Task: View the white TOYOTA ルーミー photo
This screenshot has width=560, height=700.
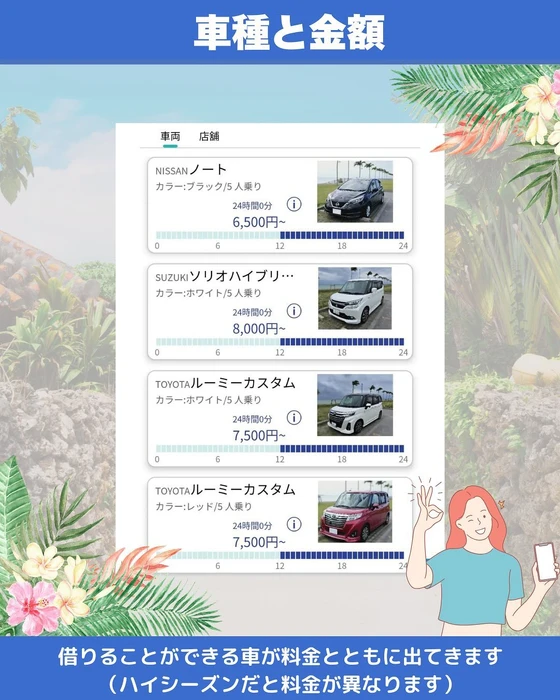Action: click(x=355, y=405)
